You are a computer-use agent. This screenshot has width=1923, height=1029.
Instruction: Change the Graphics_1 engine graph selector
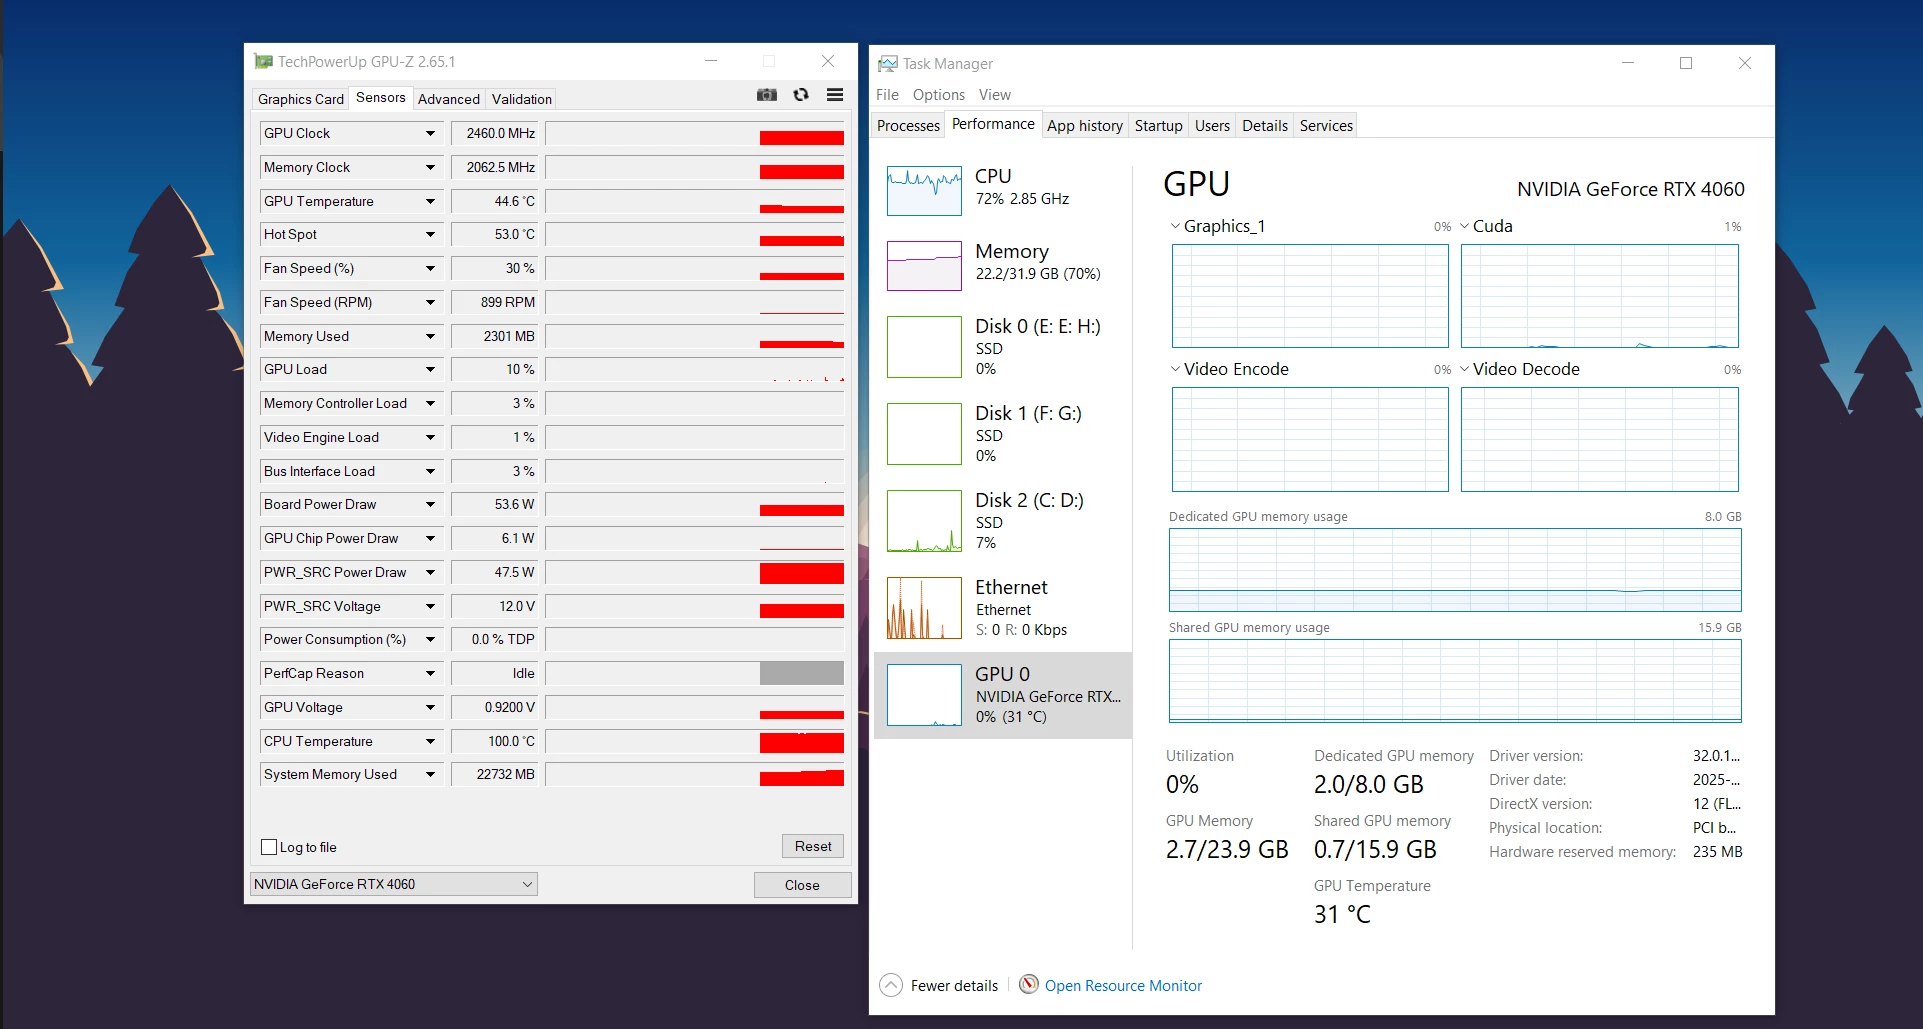click(1218, 226)
